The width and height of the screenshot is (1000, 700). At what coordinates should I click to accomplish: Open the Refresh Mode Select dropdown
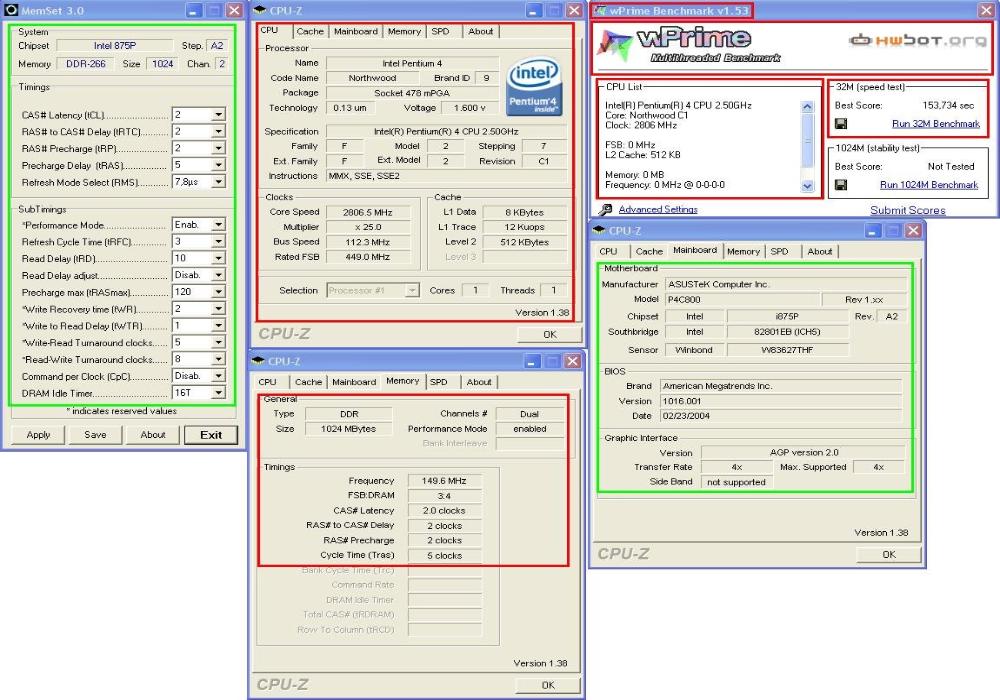click(218, 182)
